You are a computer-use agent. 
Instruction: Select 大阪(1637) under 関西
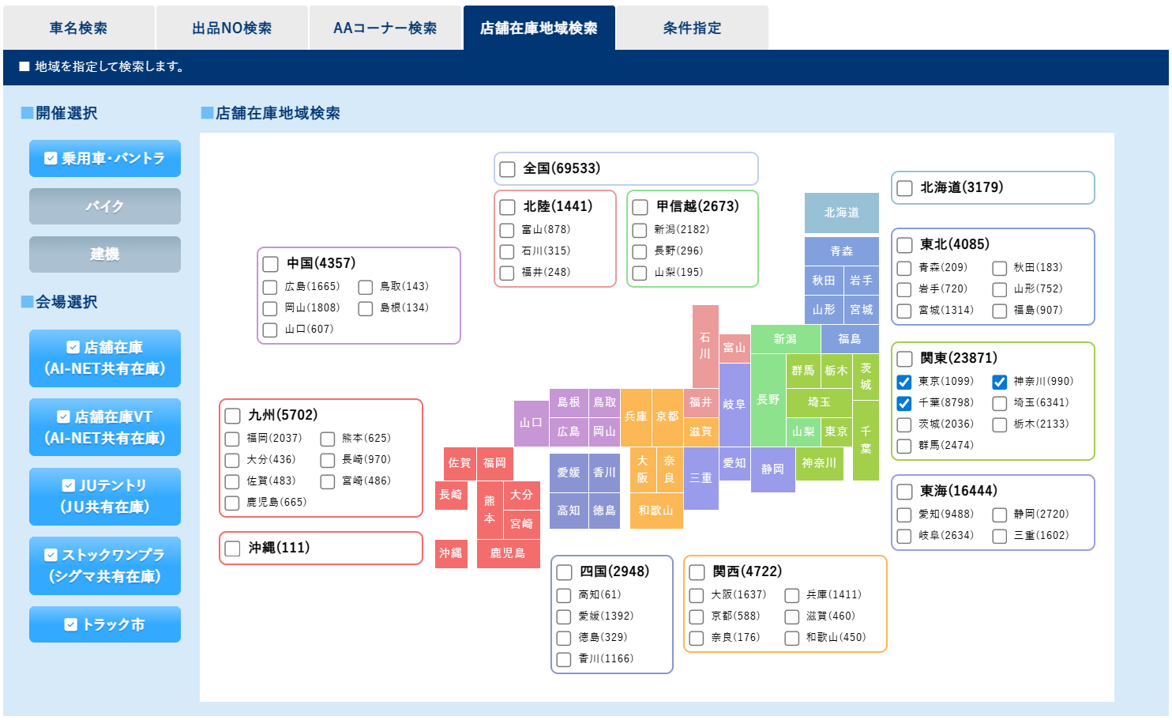pos(695,595)
